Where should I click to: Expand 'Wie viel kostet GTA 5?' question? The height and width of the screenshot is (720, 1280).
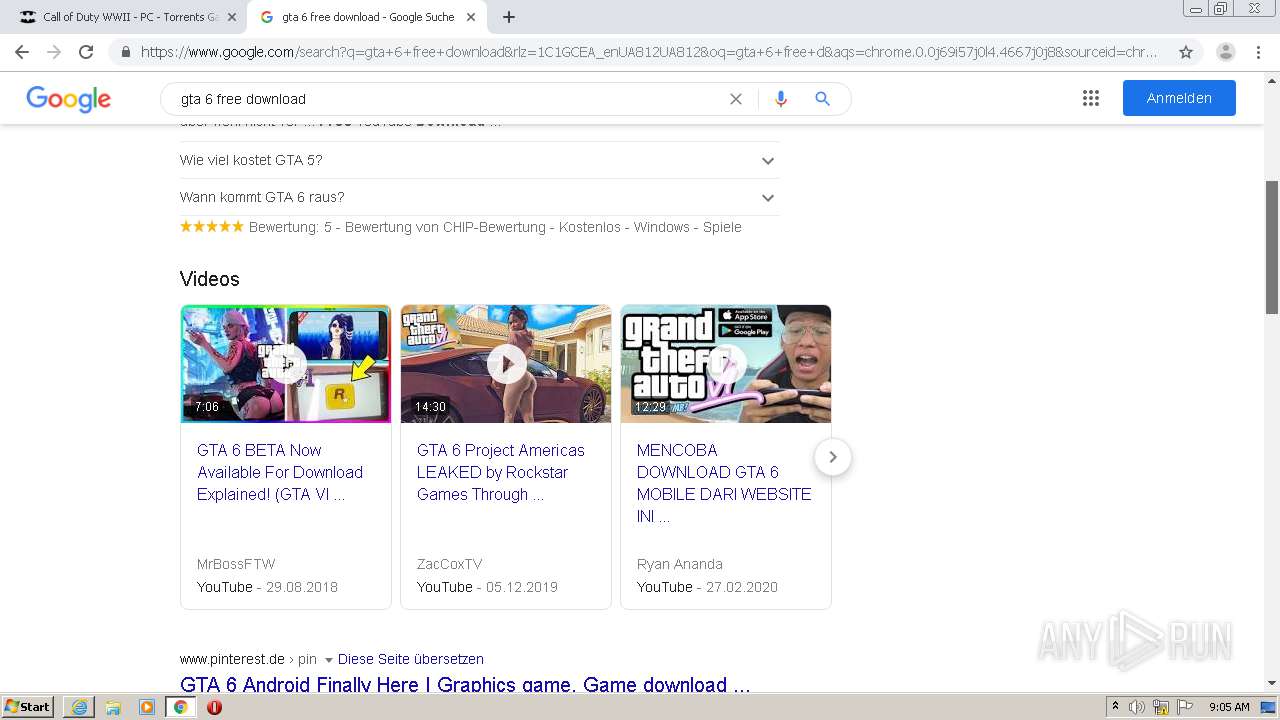479,160
